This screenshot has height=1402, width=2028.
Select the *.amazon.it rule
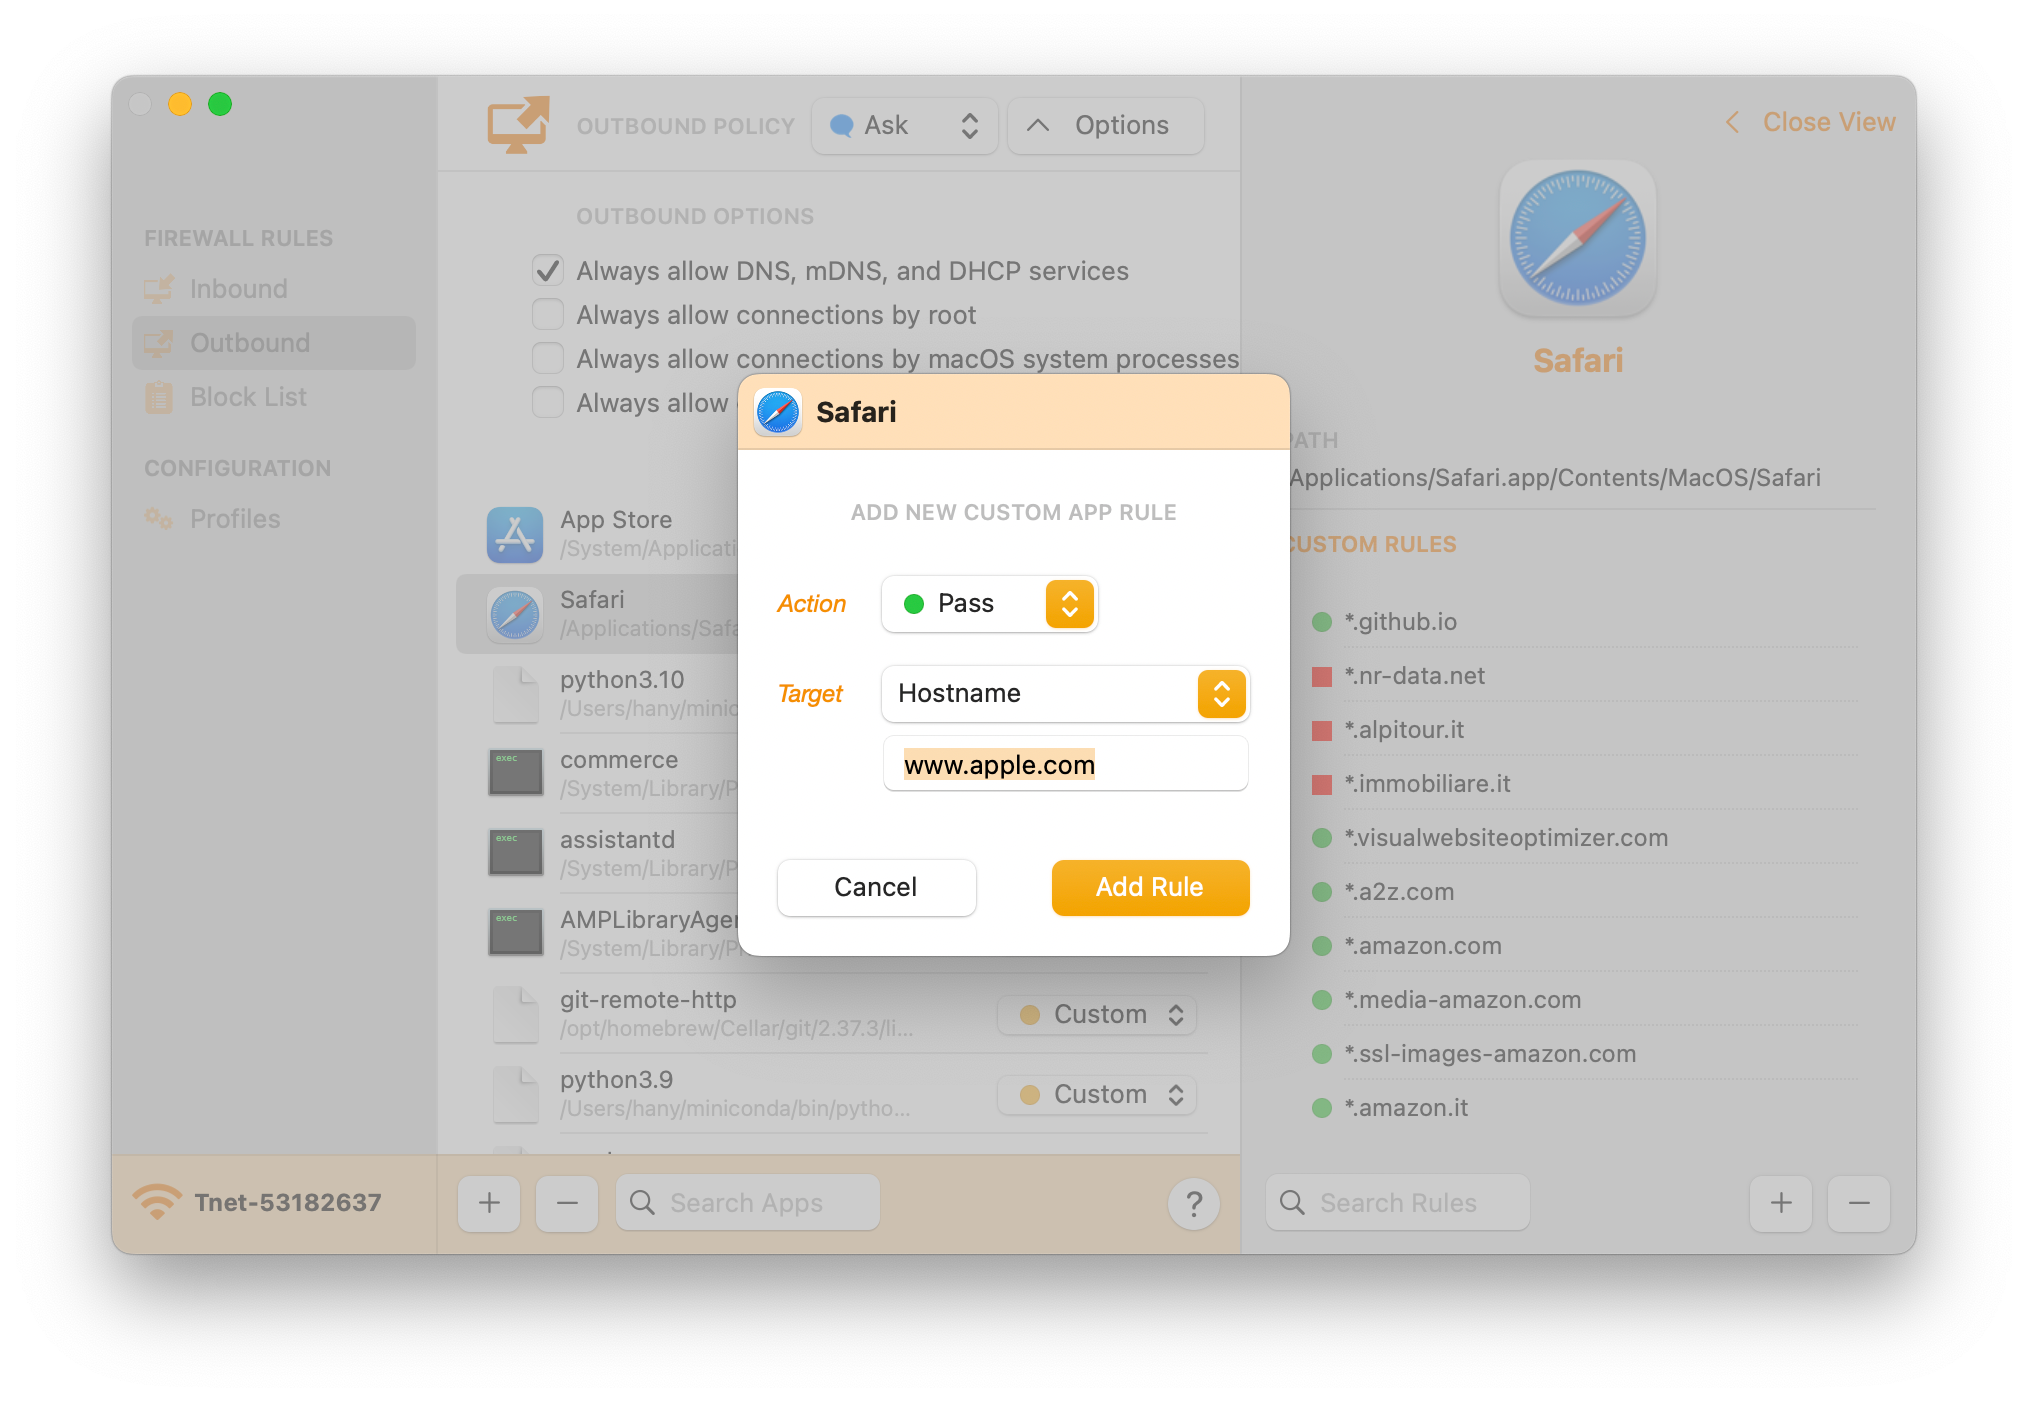point(1584,1108)
